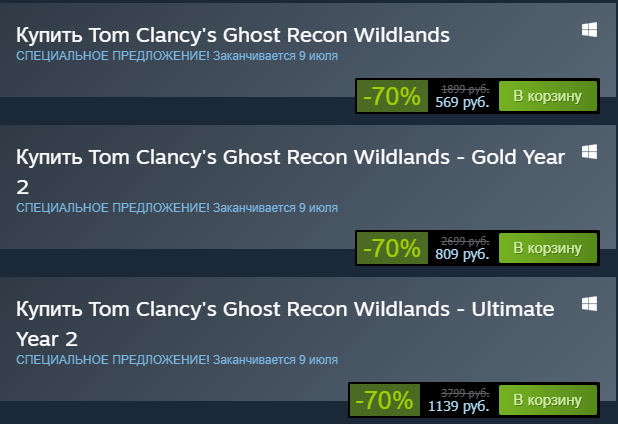Image resolution: width=618 pixels, height=424 pixels.
Task: Click the crossed-out 2699 руб. price
Action: pos(464,241)
